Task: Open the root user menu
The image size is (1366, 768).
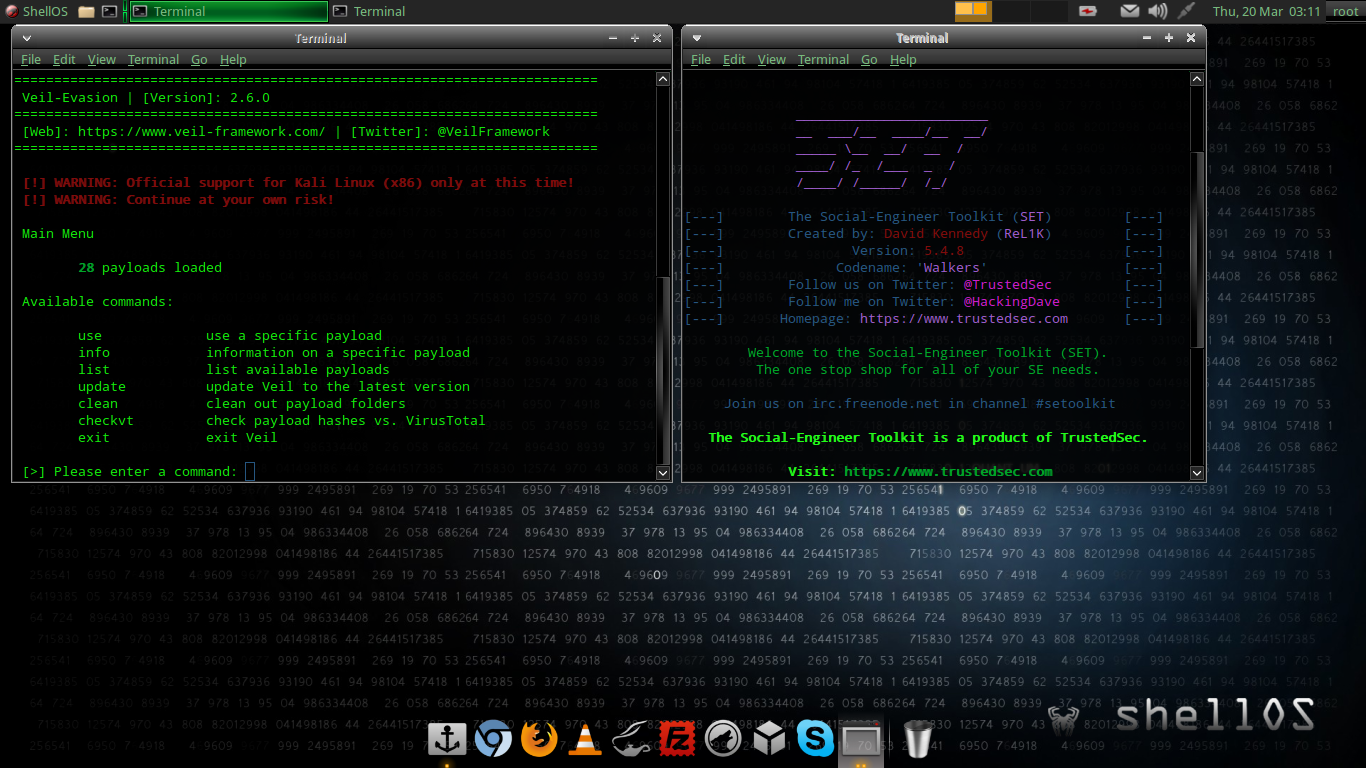Action: tap(1345, 11)
